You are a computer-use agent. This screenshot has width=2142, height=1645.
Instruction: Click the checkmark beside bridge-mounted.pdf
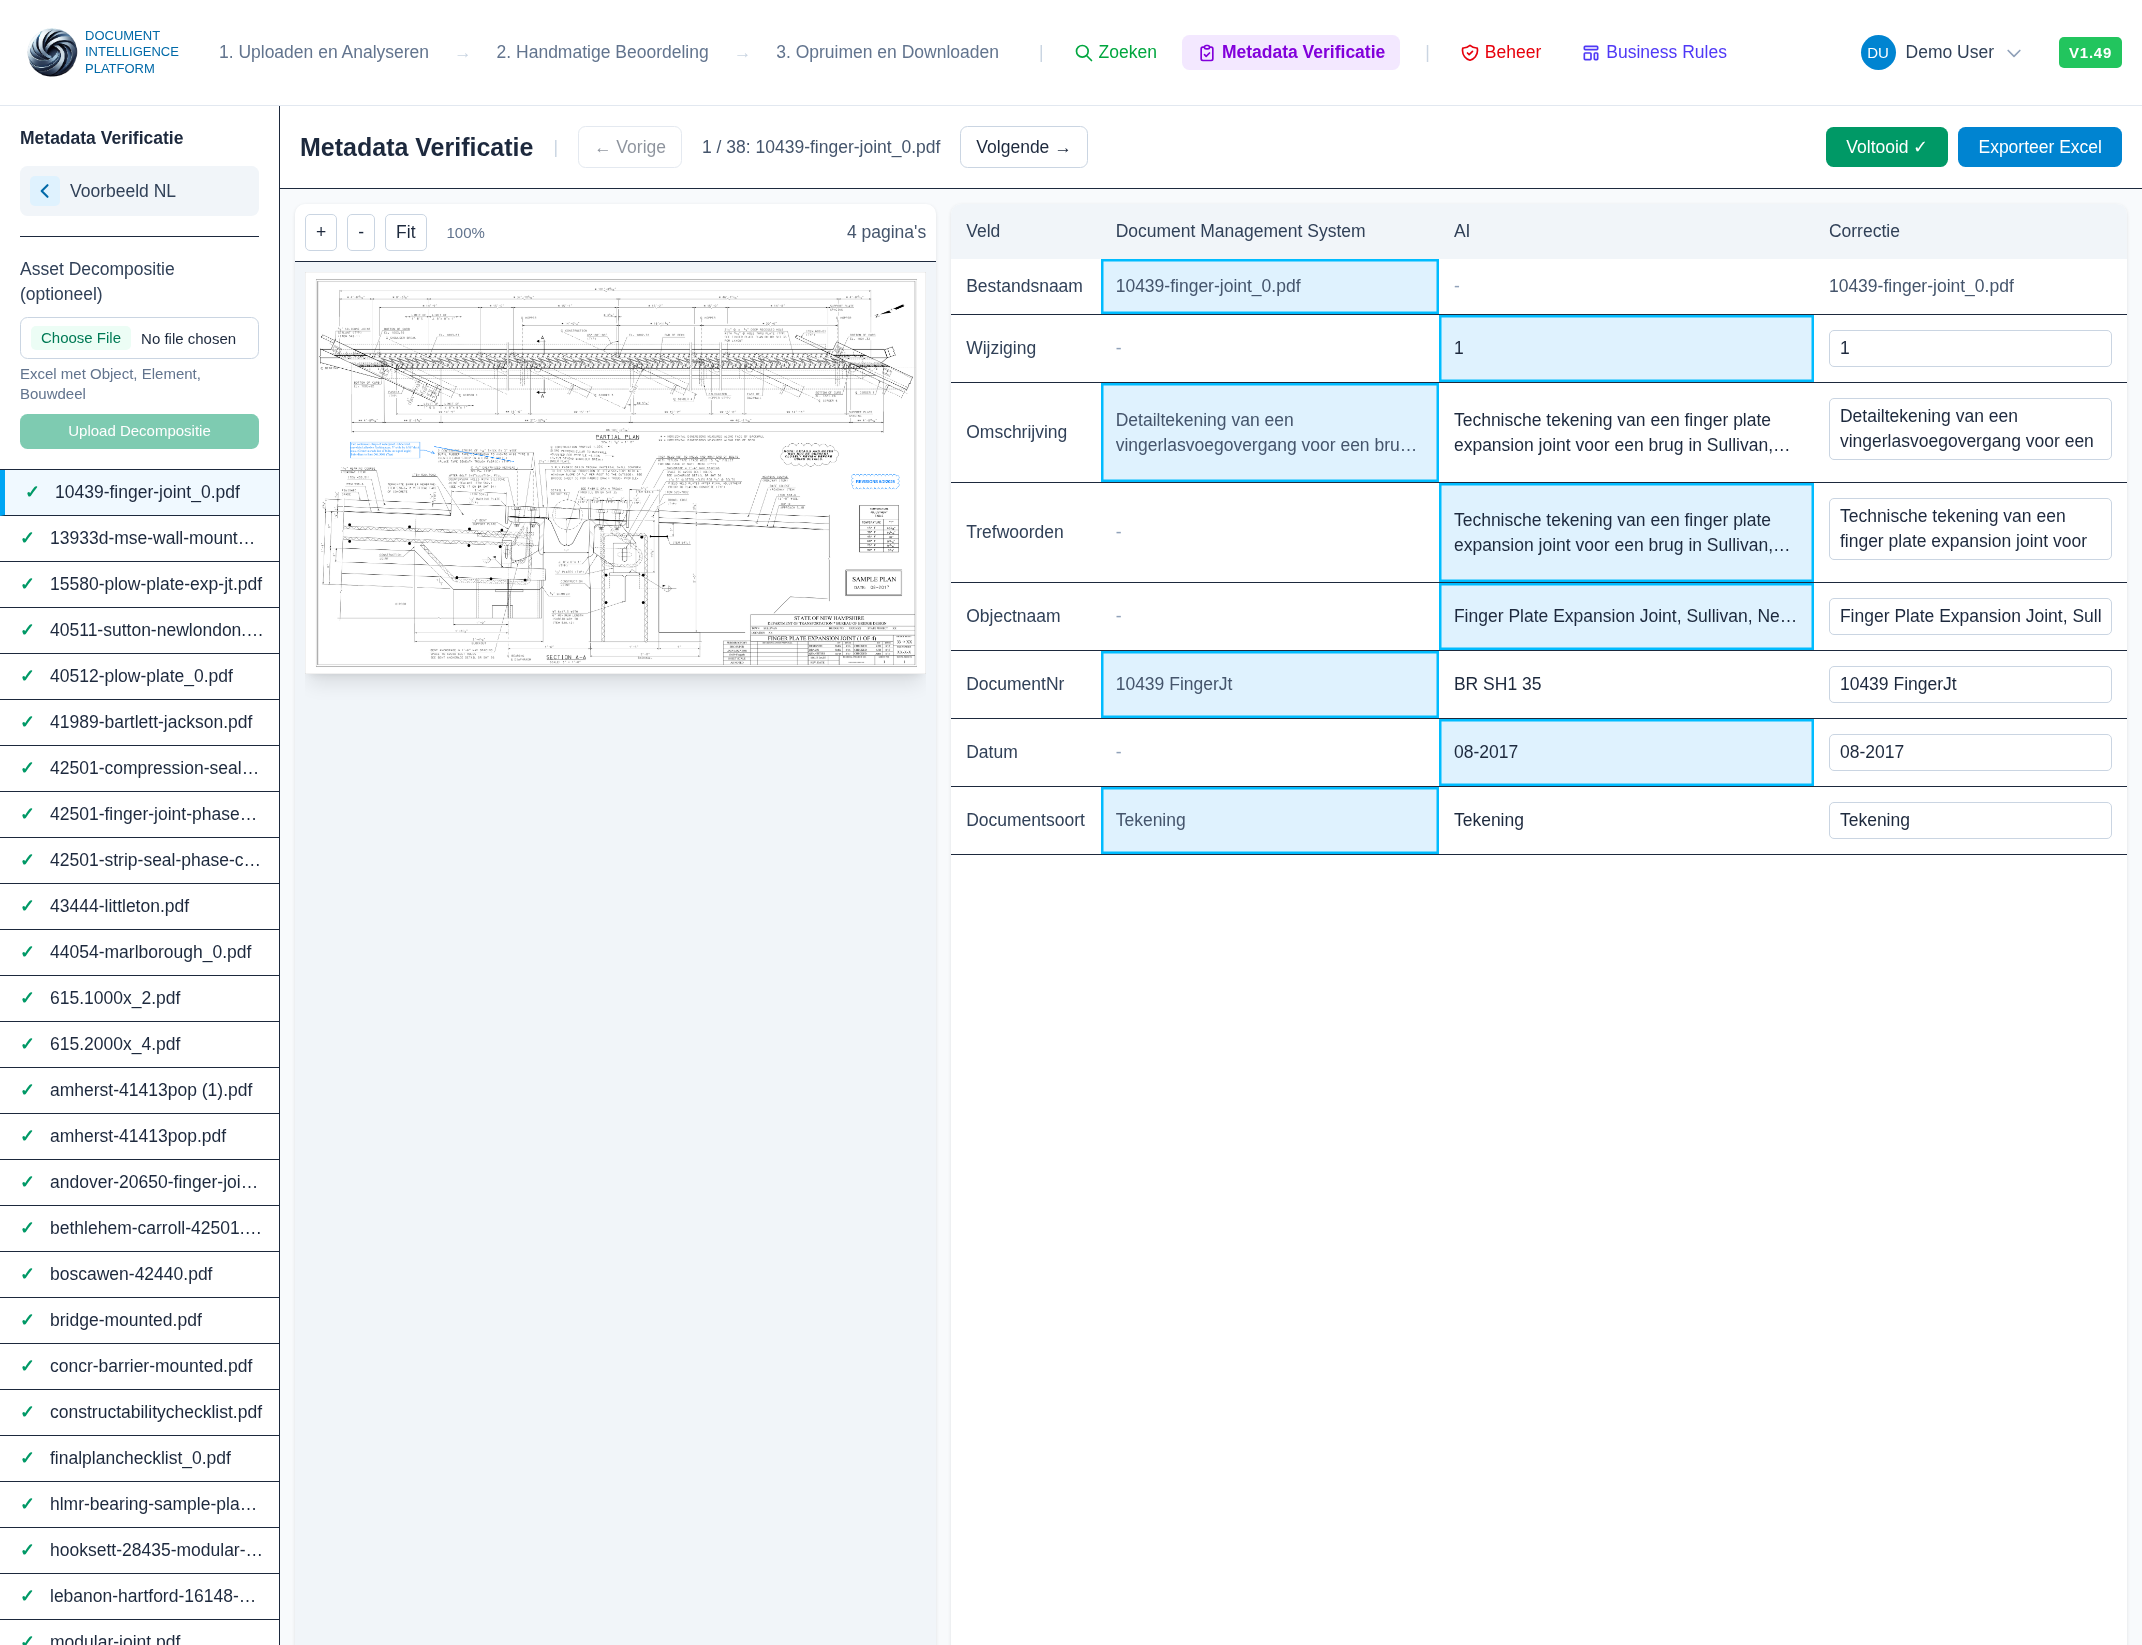click(27, 1320)
